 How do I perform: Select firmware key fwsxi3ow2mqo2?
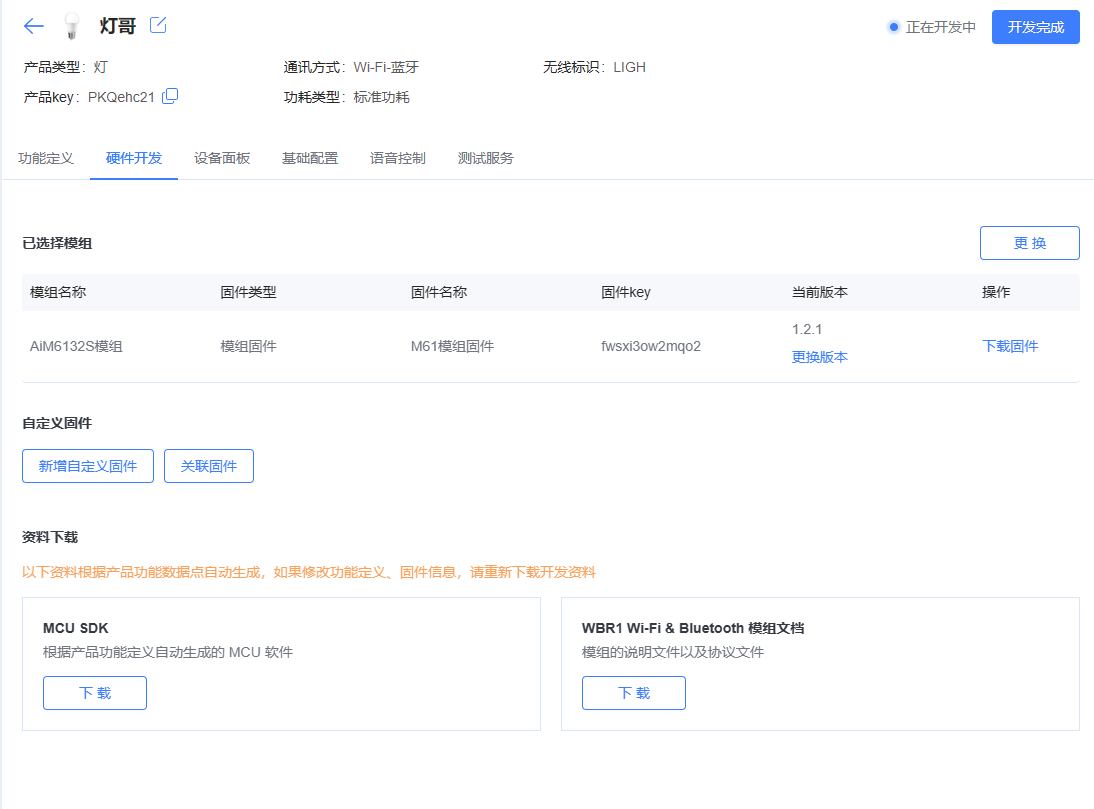click(651, 346)
